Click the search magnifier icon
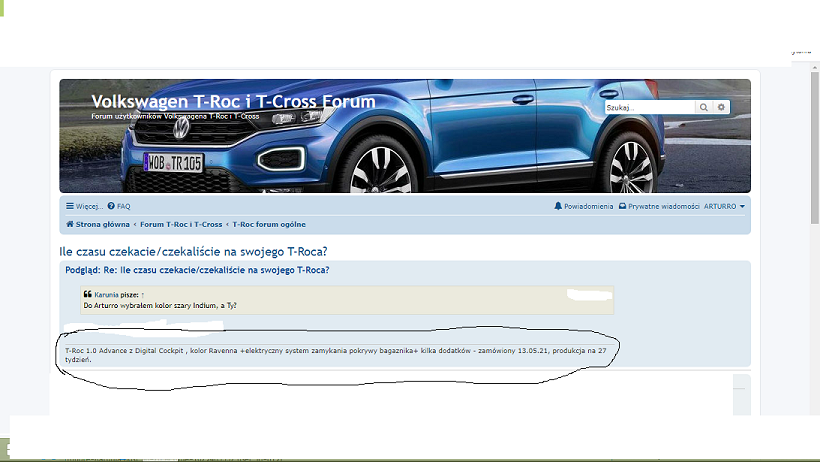820x462 pixels. coord(703,107)
